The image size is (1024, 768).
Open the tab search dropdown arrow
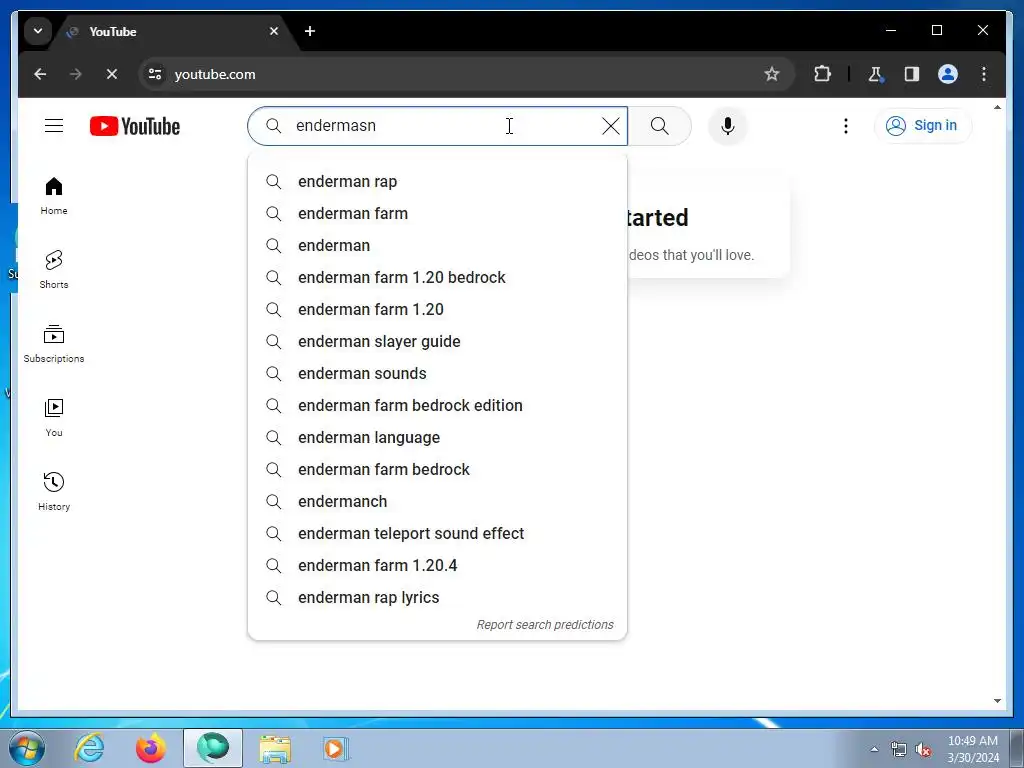point(38,31)
